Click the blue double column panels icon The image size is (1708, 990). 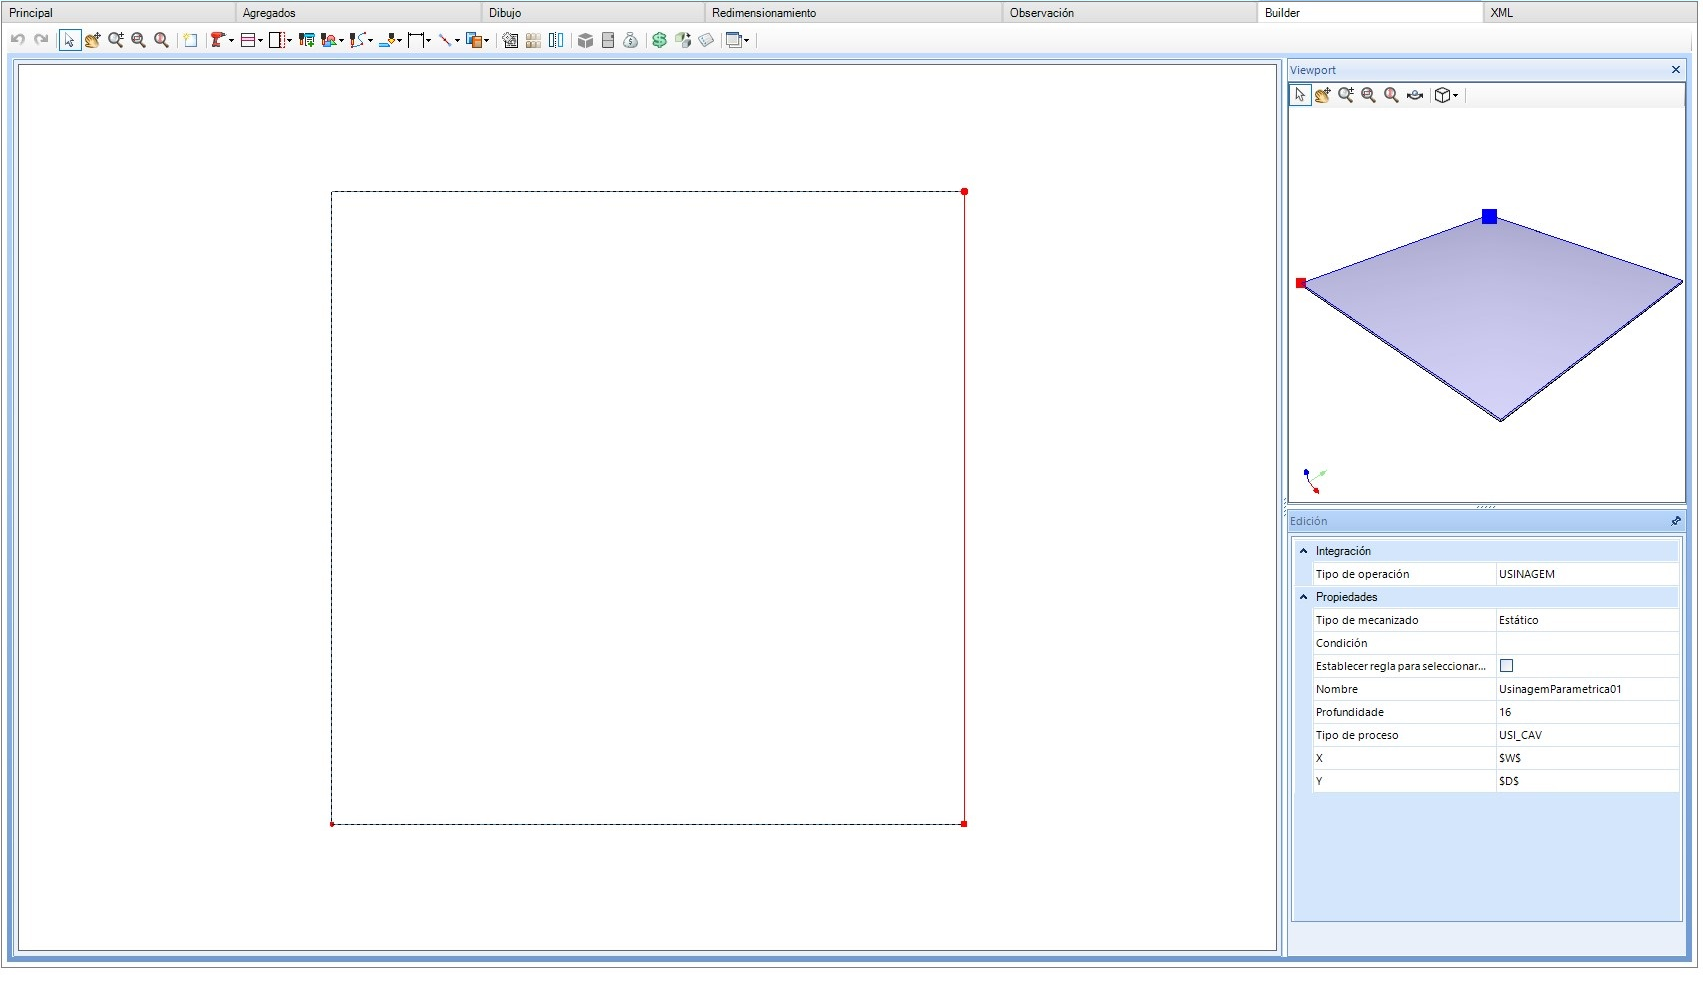[556, 40]
